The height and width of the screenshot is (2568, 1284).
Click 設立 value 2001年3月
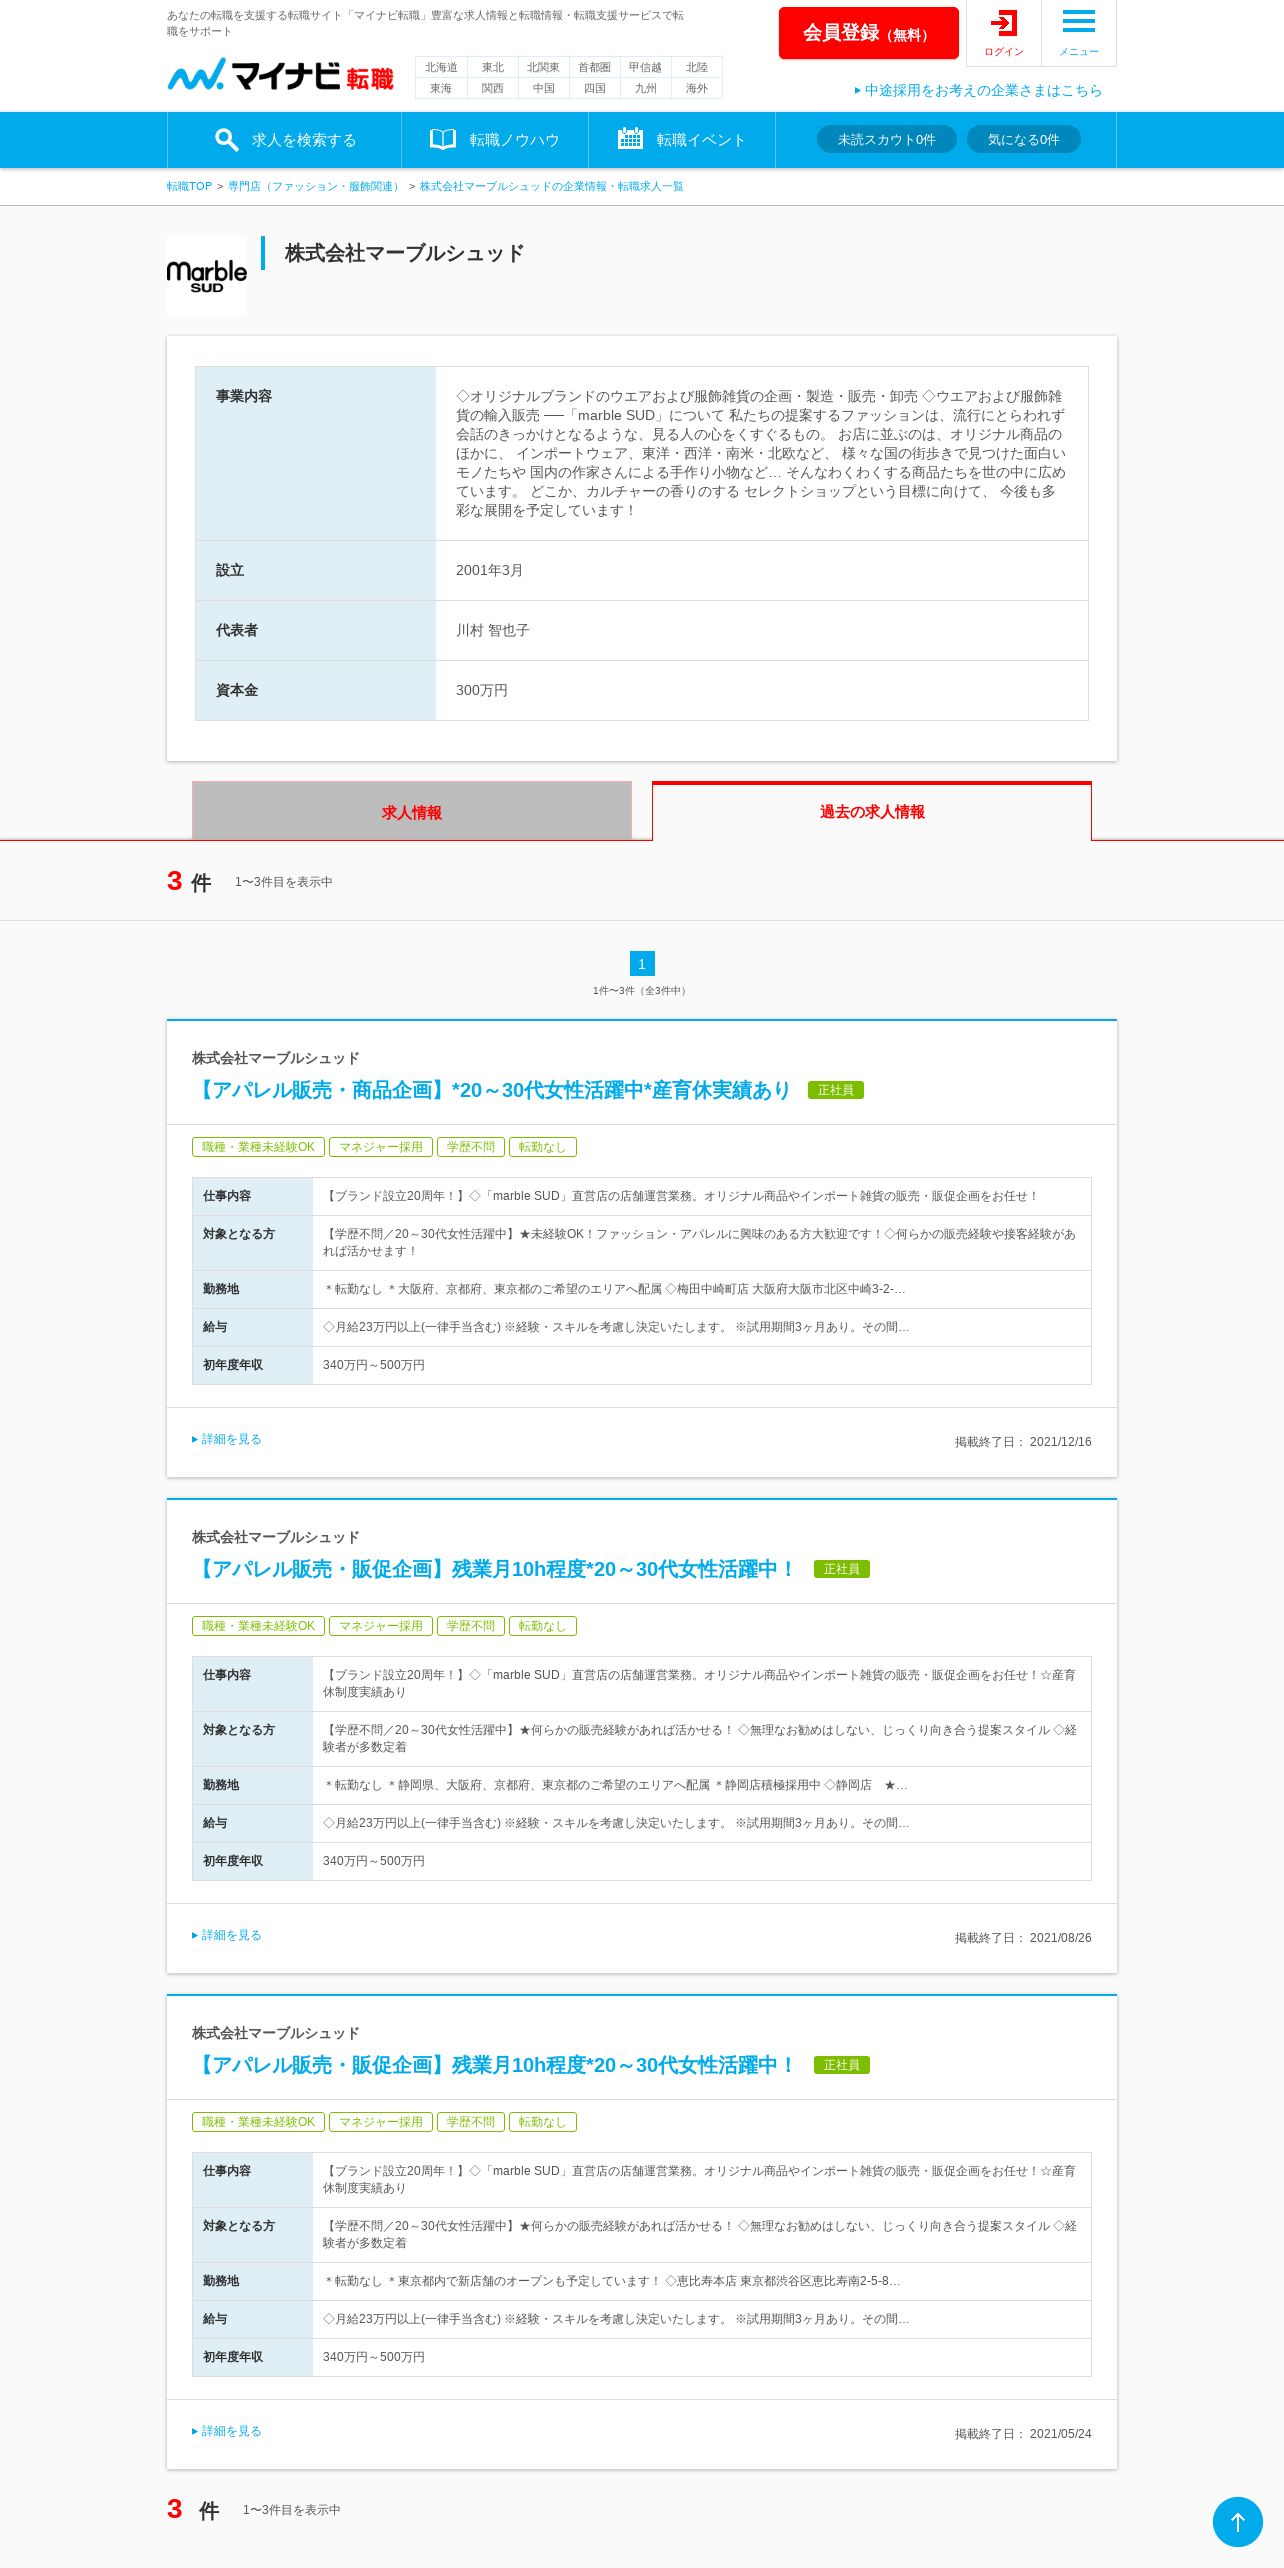click(490, 570)
